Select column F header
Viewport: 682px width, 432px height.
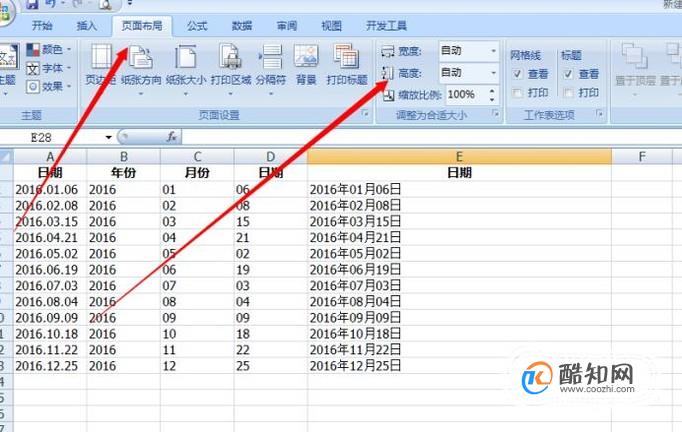point(642,157)
